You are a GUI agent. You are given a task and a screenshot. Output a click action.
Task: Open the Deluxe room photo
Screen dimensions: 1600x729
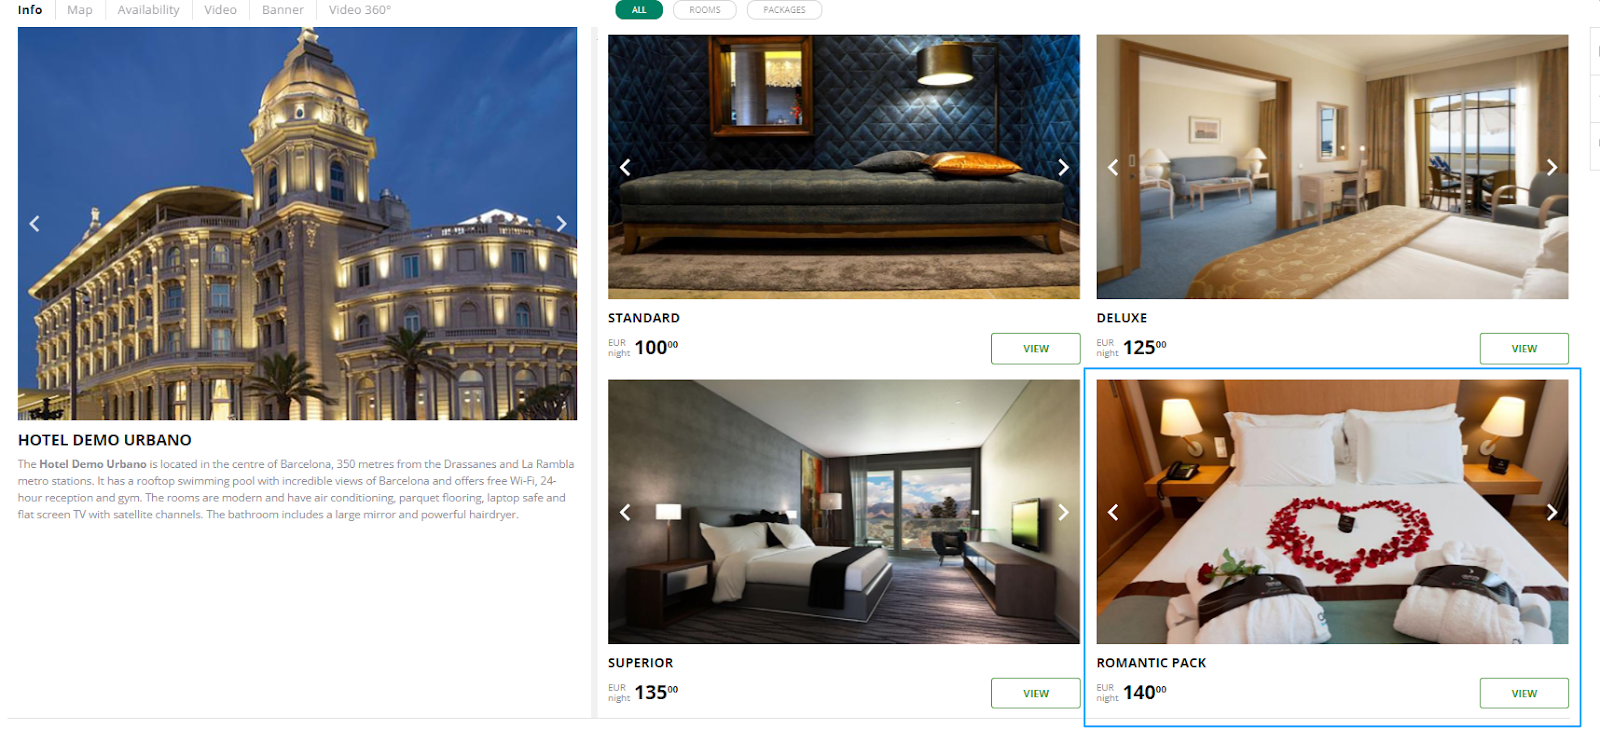[x=1332, y=167]
